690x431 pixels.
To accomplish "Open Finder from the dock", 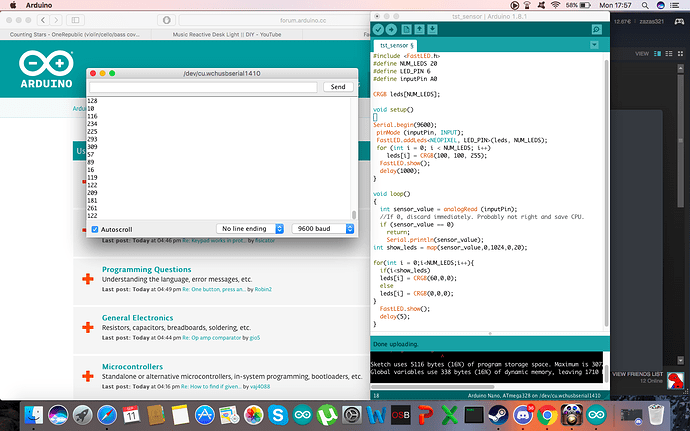I will point(34,415).
